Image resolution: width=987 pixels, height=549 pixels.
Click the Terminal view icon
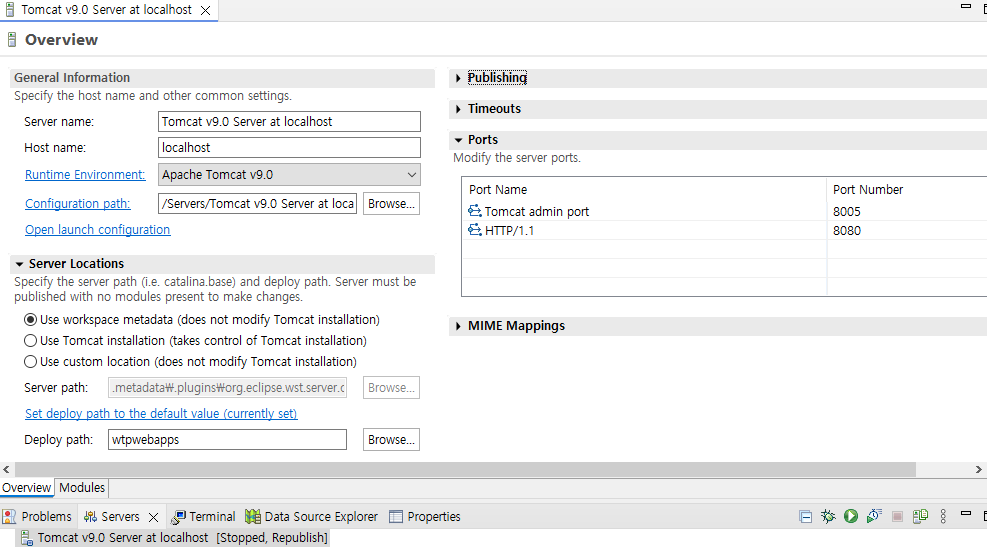(x=178, y=517)
